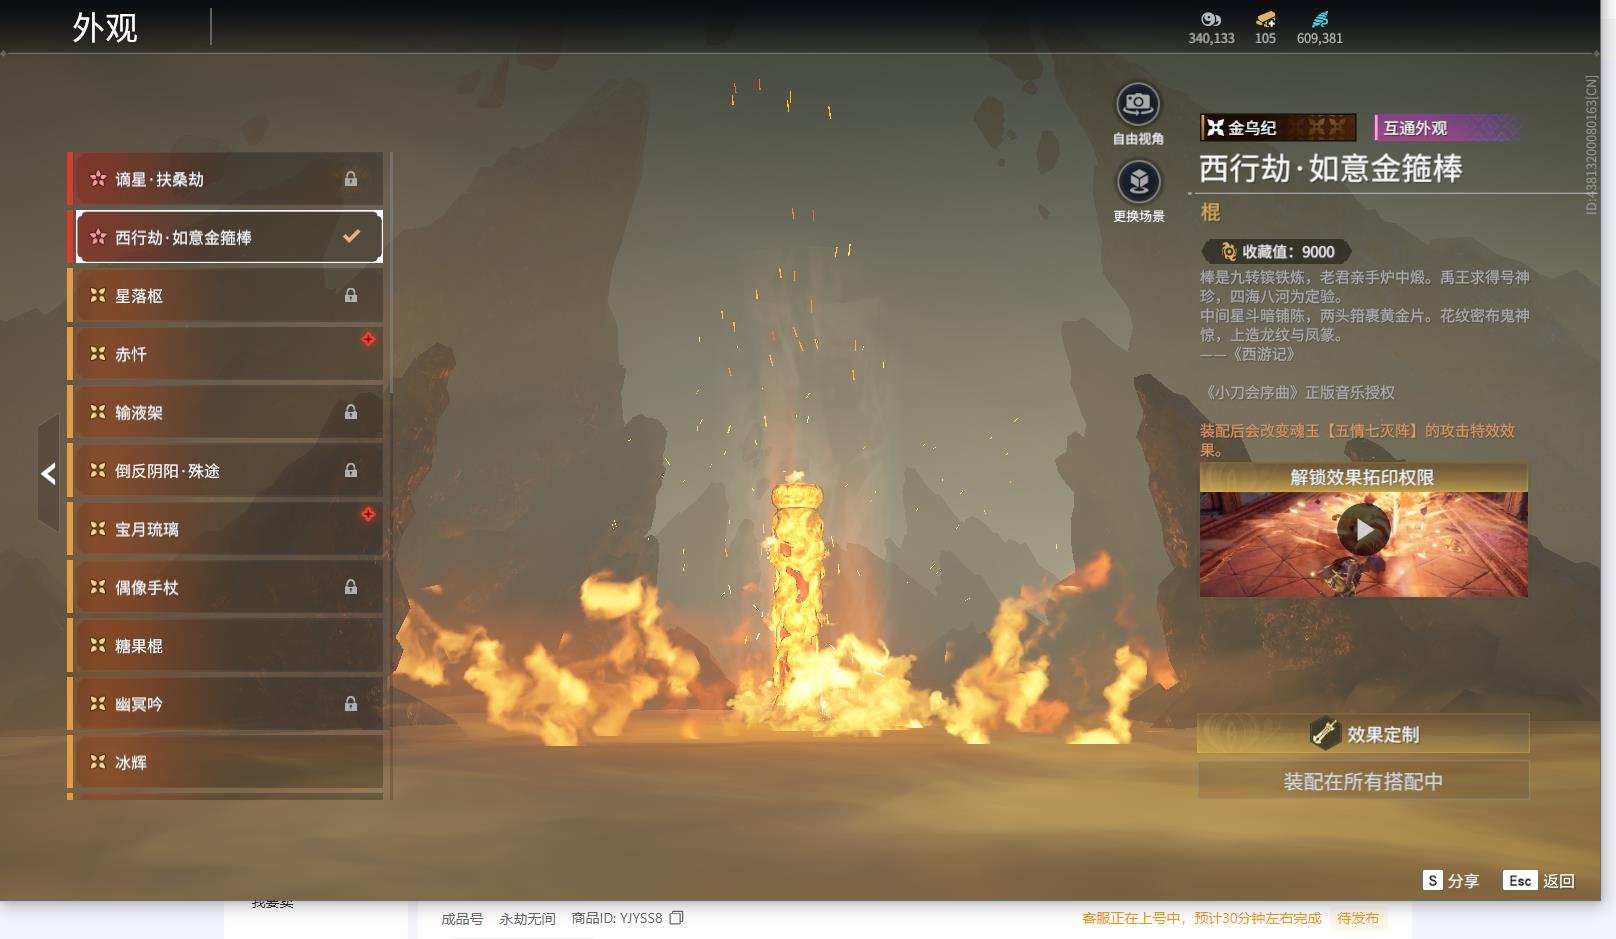Click the 待发布 status label

[1358, 918]
